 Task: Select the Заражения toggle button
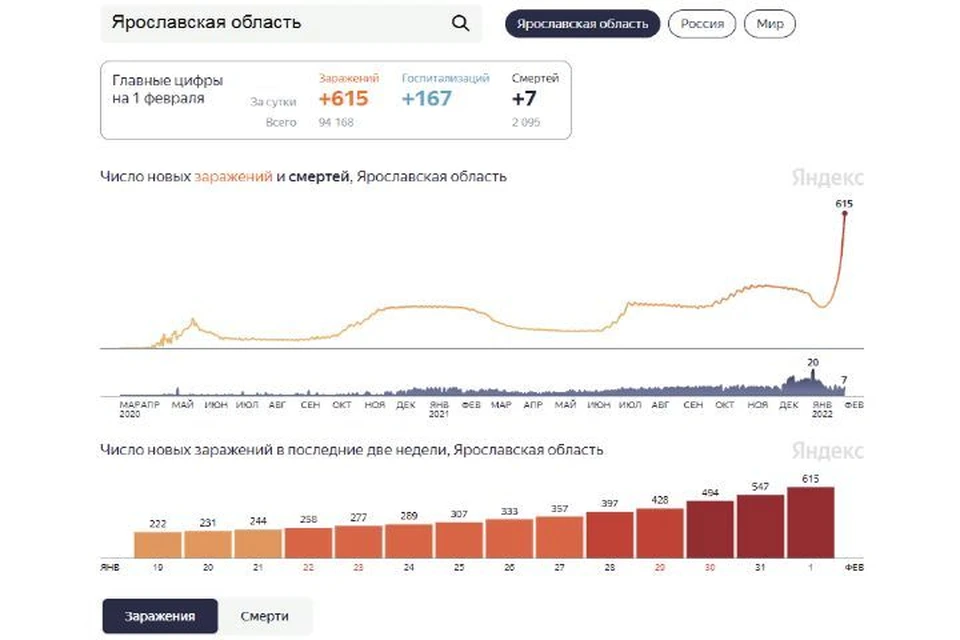coord(160,616)
